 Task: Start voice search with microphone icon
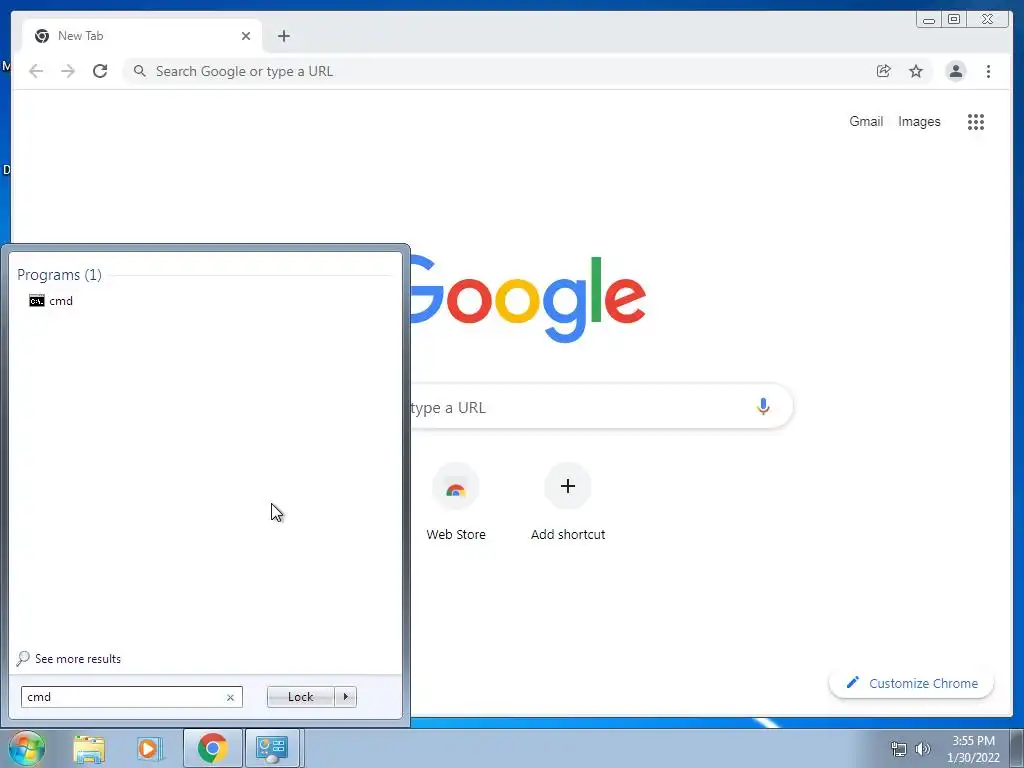pos(763,407)
